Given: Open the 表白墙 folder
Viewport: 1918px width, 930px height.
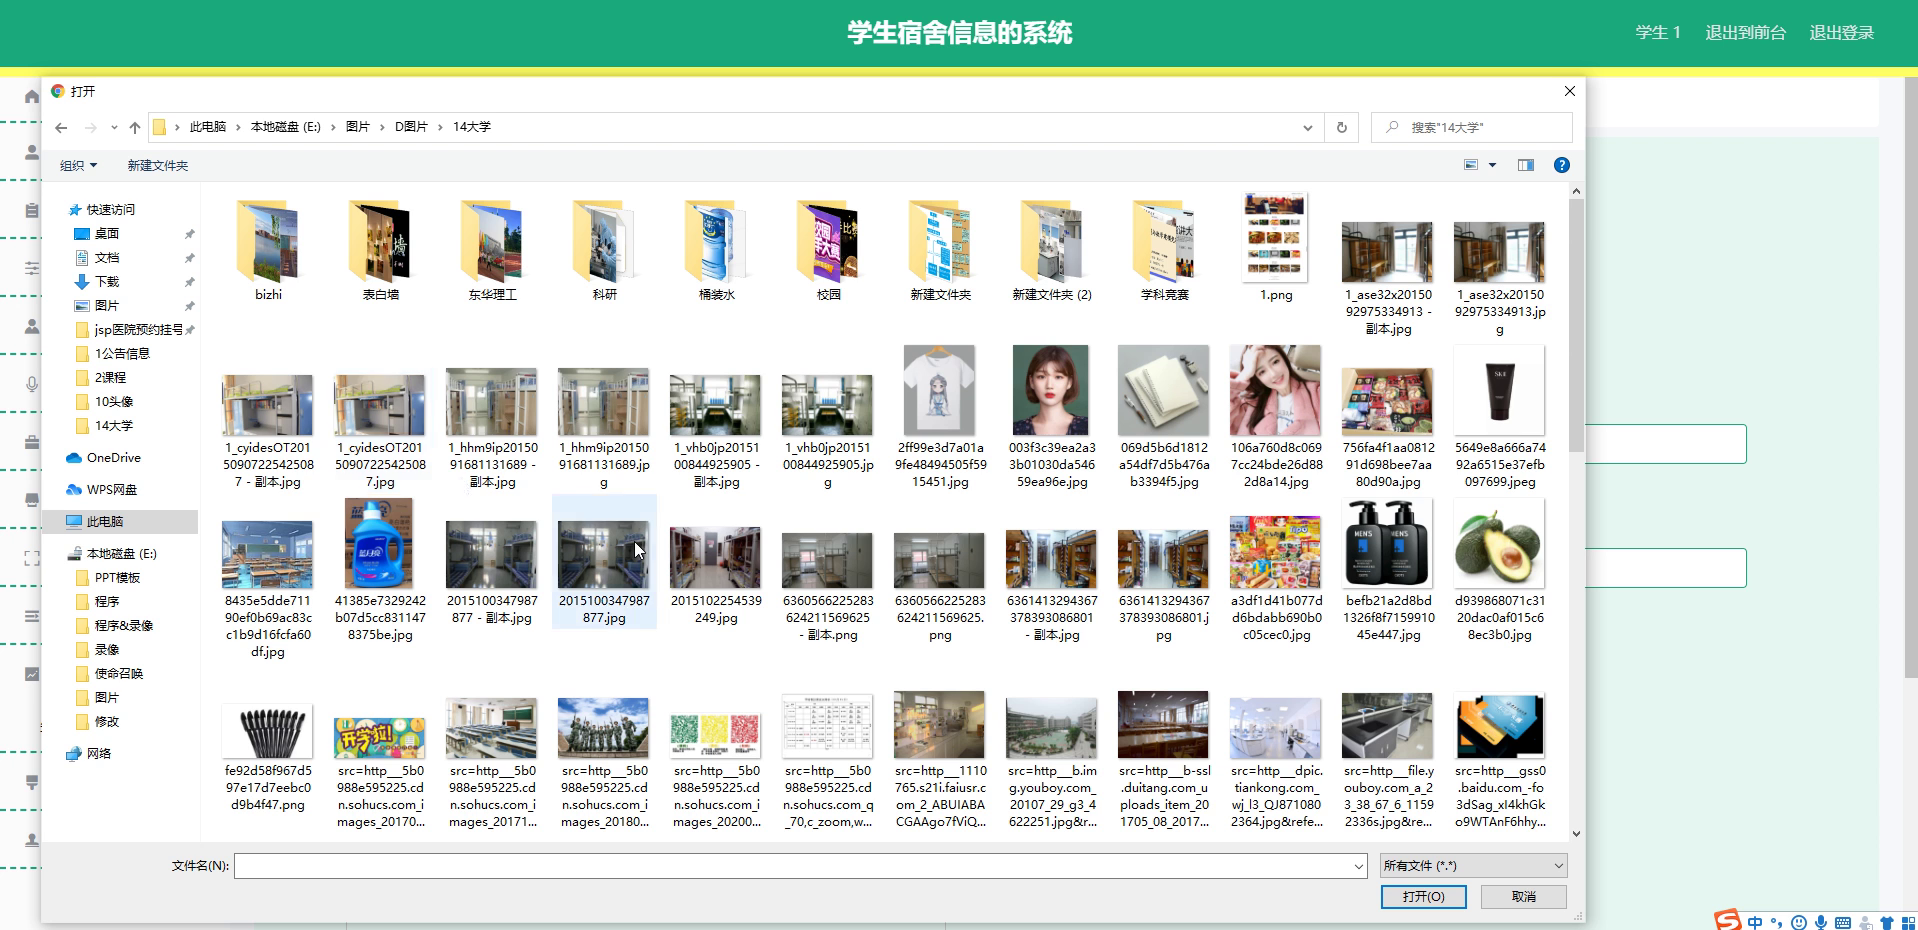Looking at the screenshot, I should pos(380,248).
